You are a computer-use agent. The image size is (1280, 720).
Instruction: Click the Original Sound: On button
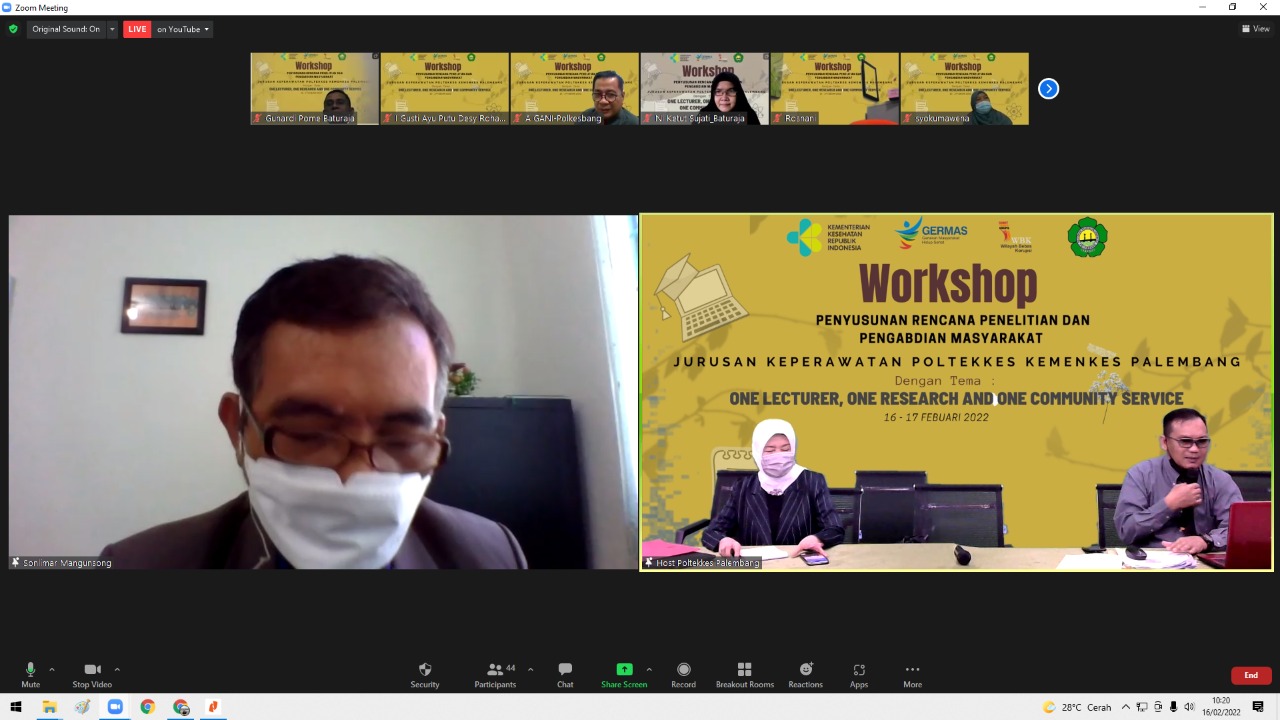[66, 29]
